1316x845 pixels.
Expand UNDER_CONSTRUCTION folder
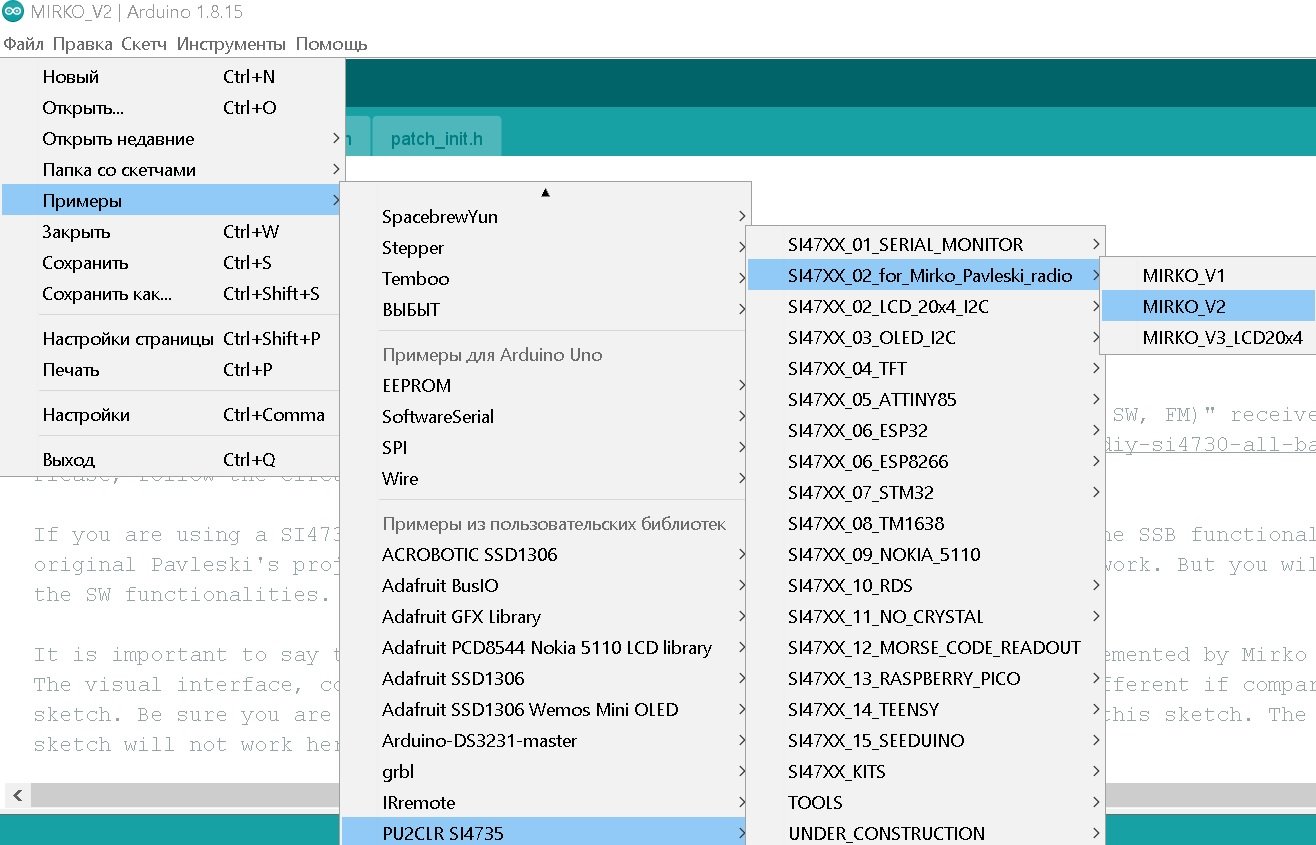click(x=926, y=833)
